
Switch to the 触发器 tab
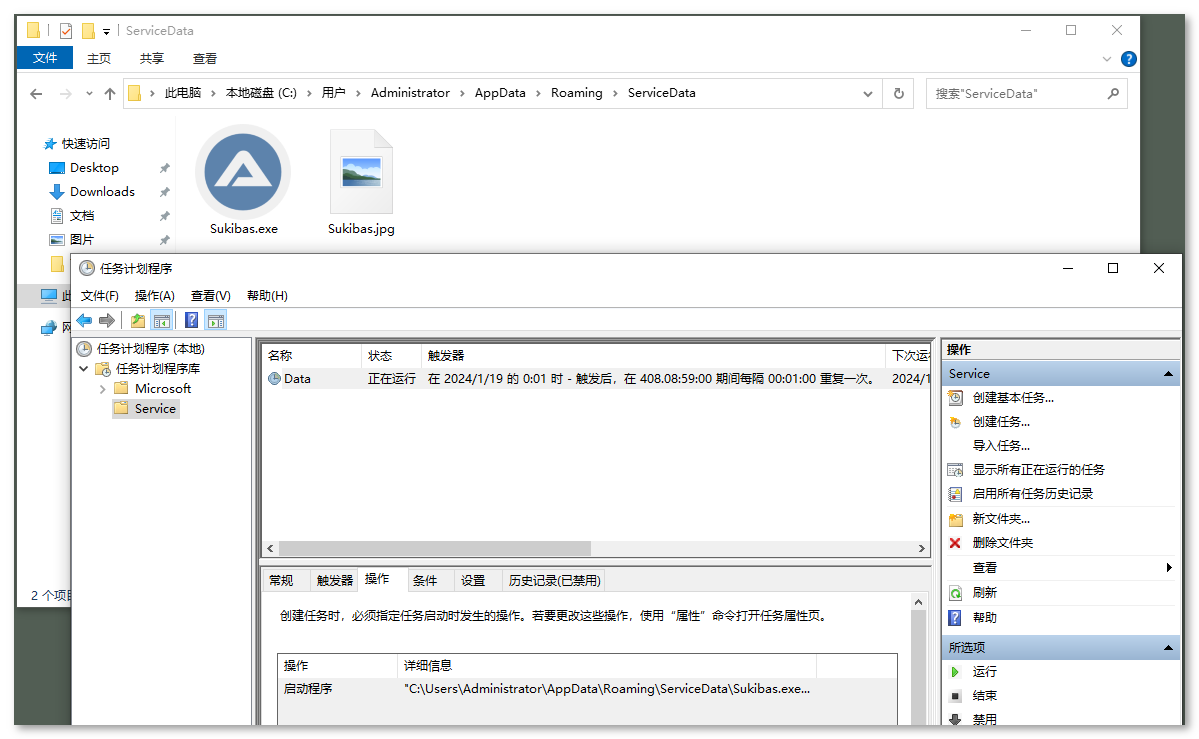click(335, 581)
